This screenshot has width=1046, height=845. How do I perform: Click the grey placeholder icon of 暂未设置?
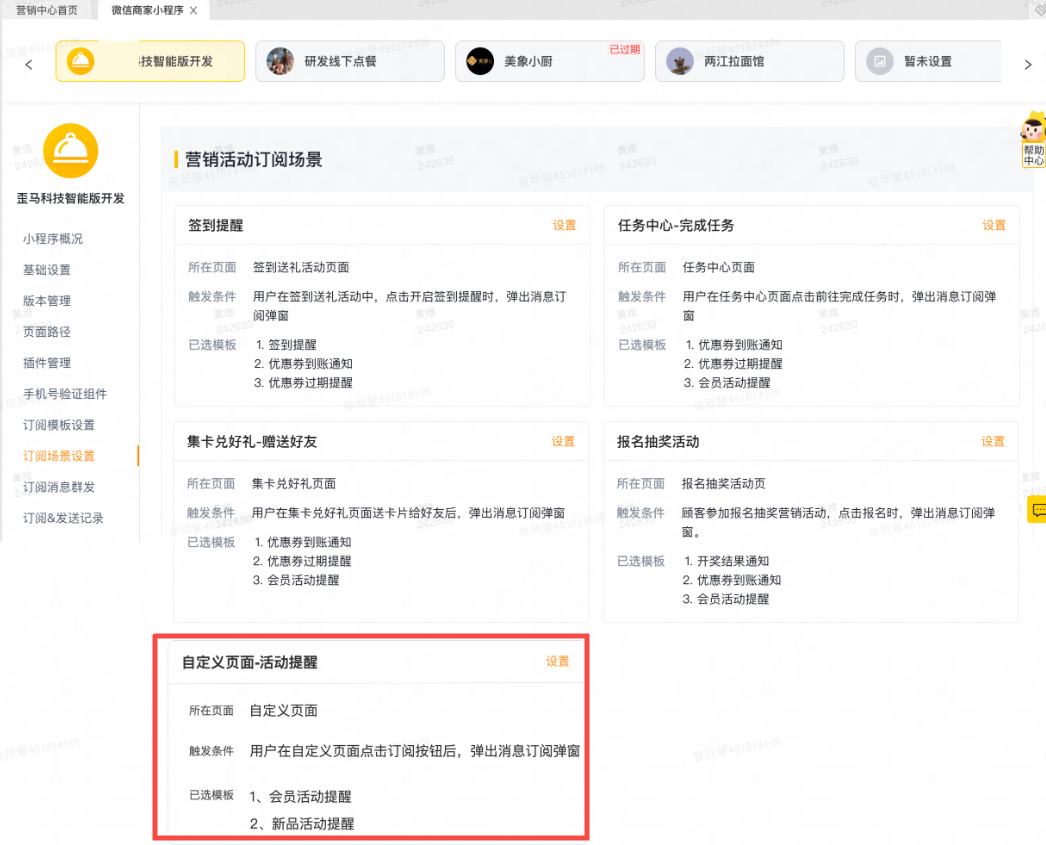880,61
